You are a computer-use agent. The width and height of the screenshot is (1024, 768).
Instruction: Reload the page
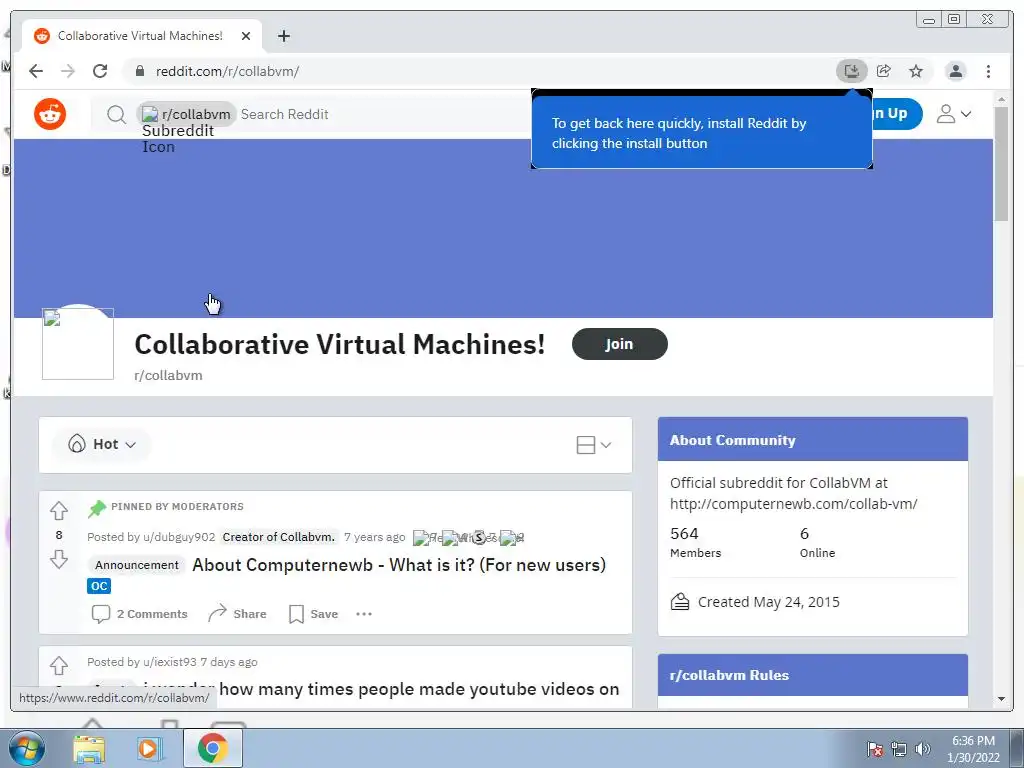100,71
